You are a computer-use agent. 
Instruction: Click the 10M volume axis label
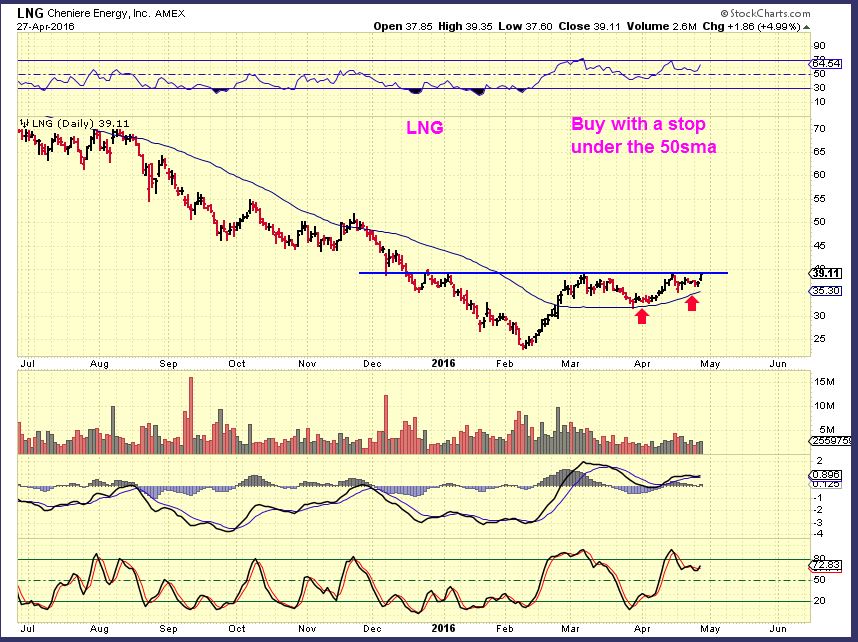point(824,406)
